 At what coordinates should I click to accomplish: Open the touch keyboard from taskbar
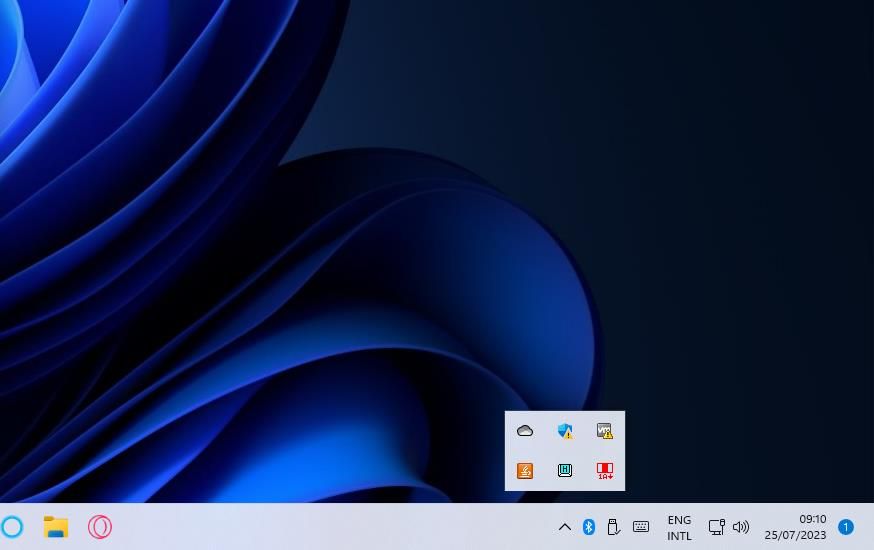click(641, 527)
